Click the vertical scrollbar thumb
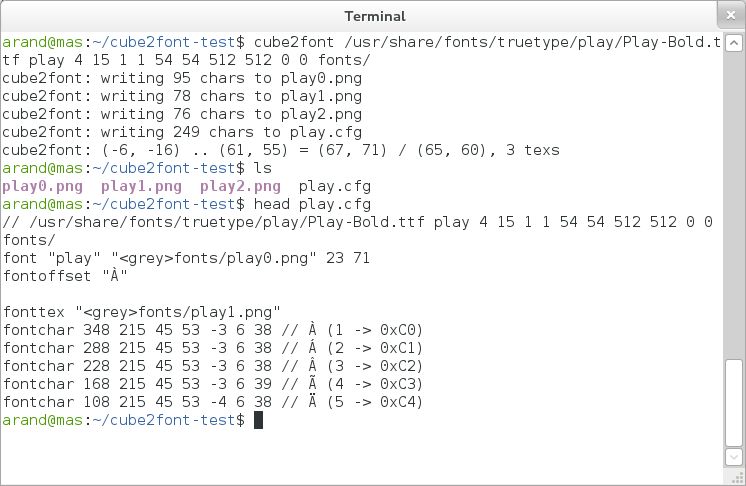 734,403
